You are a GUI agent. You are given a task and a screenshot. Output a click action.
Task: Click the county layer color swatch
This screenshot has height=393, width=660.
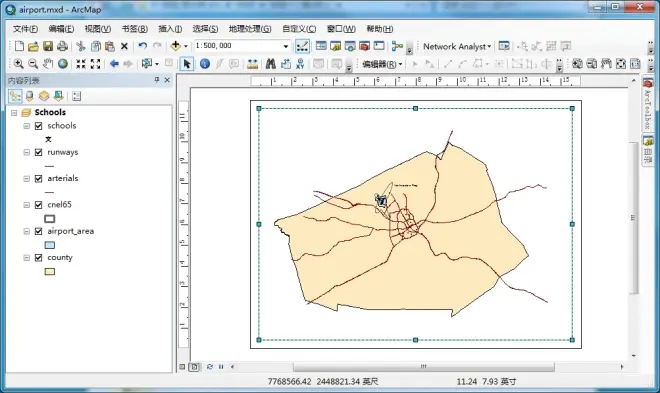tap(50, 271)
